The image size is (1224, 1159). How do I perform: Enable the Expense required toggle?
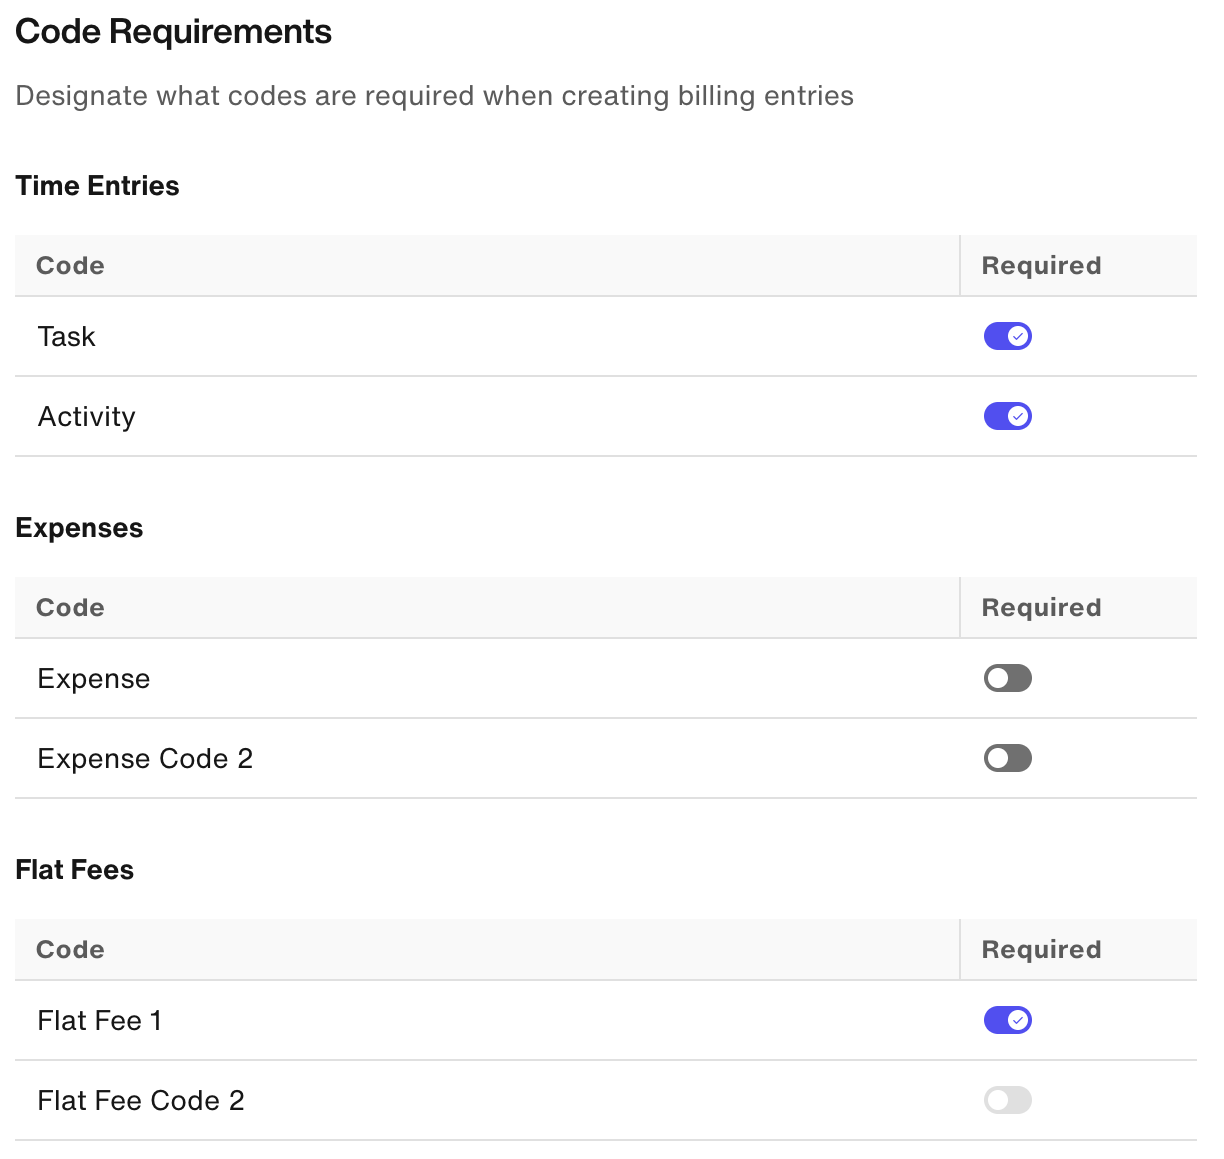(1007, 678)
